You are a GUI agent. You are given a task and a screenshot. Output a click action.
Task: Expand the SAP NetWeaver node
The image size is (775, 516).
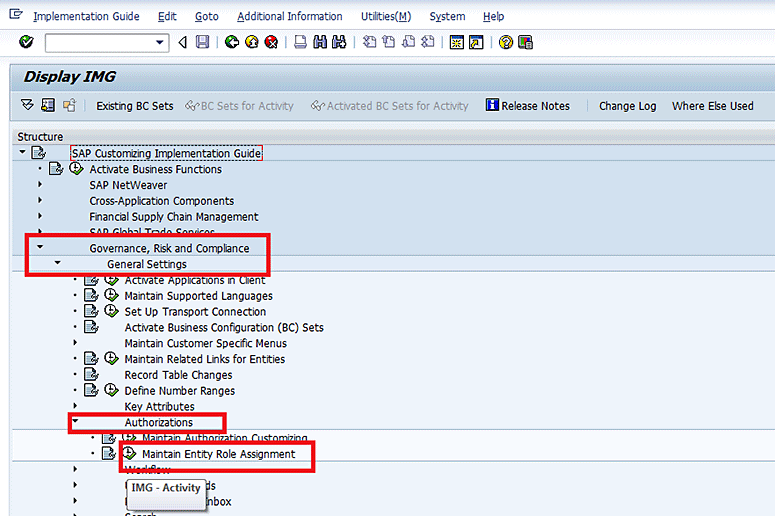tap(40, 185)
